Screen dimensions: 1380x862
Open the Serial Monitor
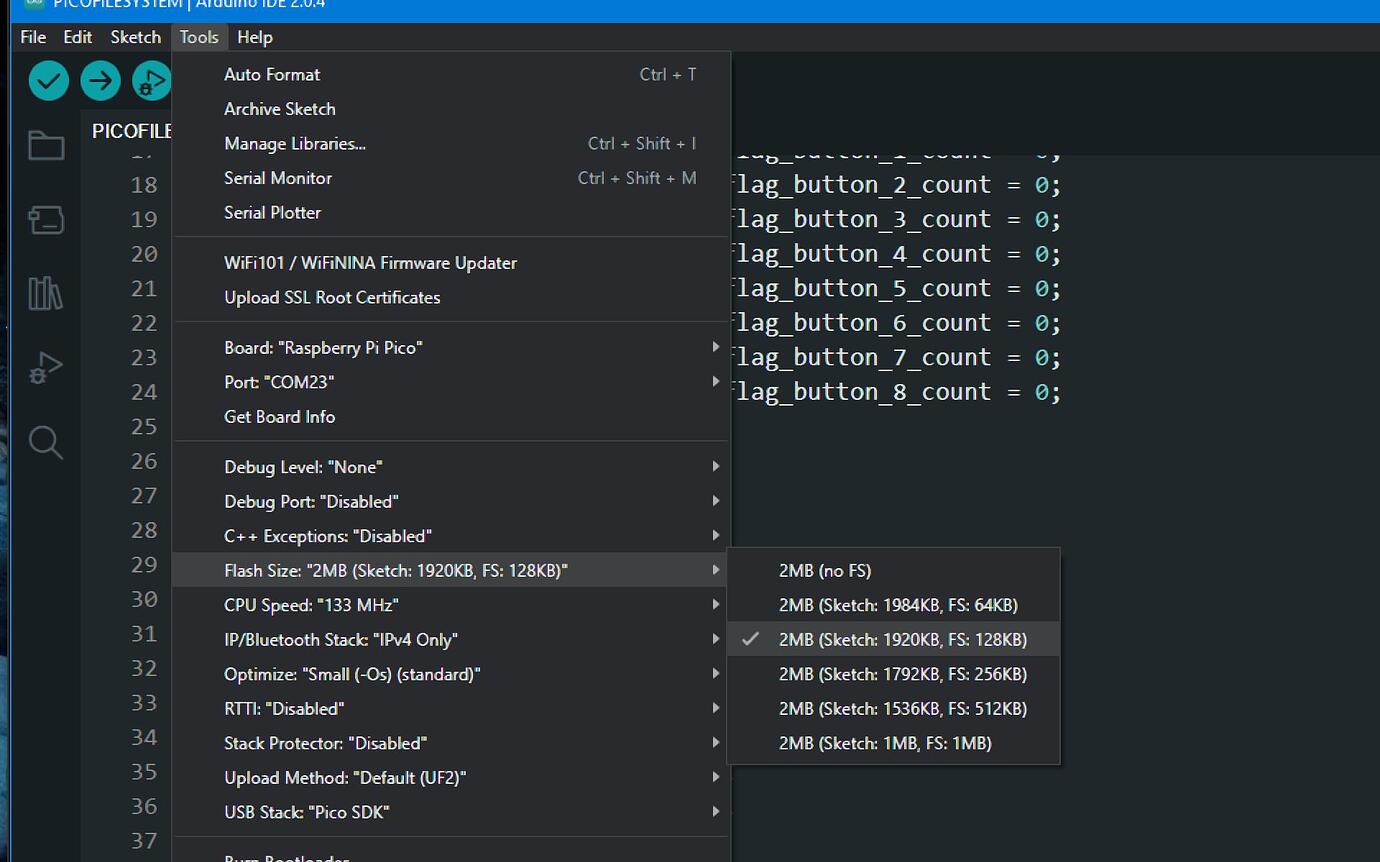[277, 178]
